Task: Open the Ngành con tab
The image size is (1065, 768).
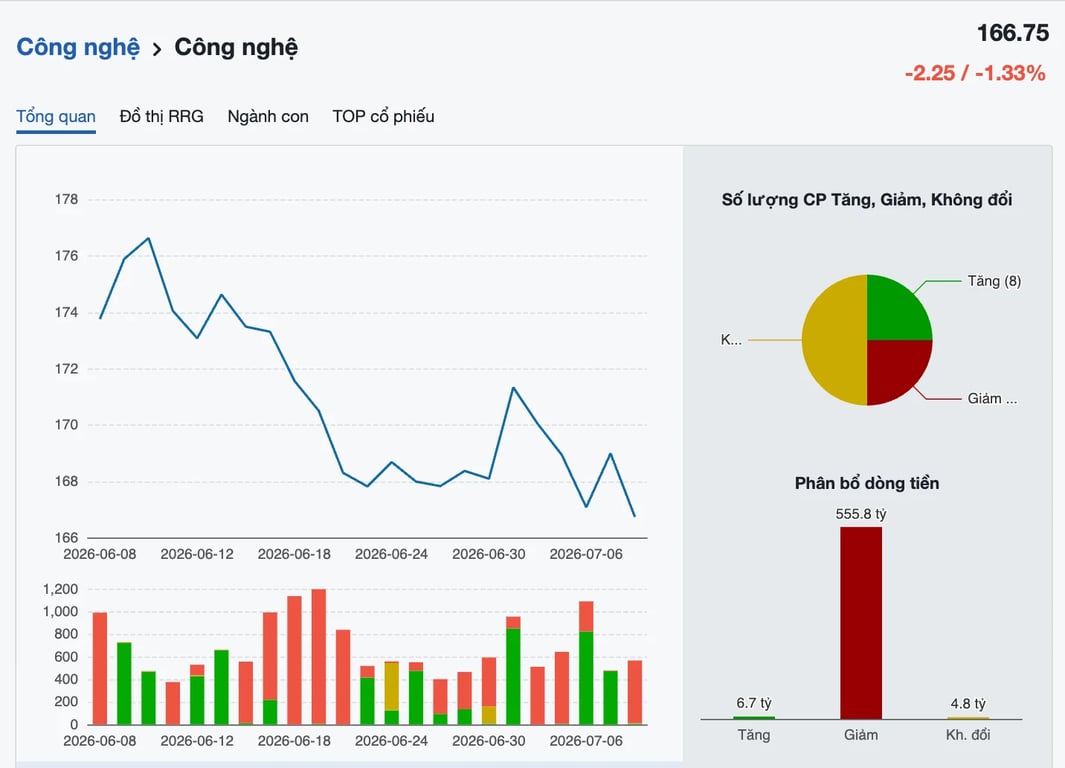Action: 268,117
